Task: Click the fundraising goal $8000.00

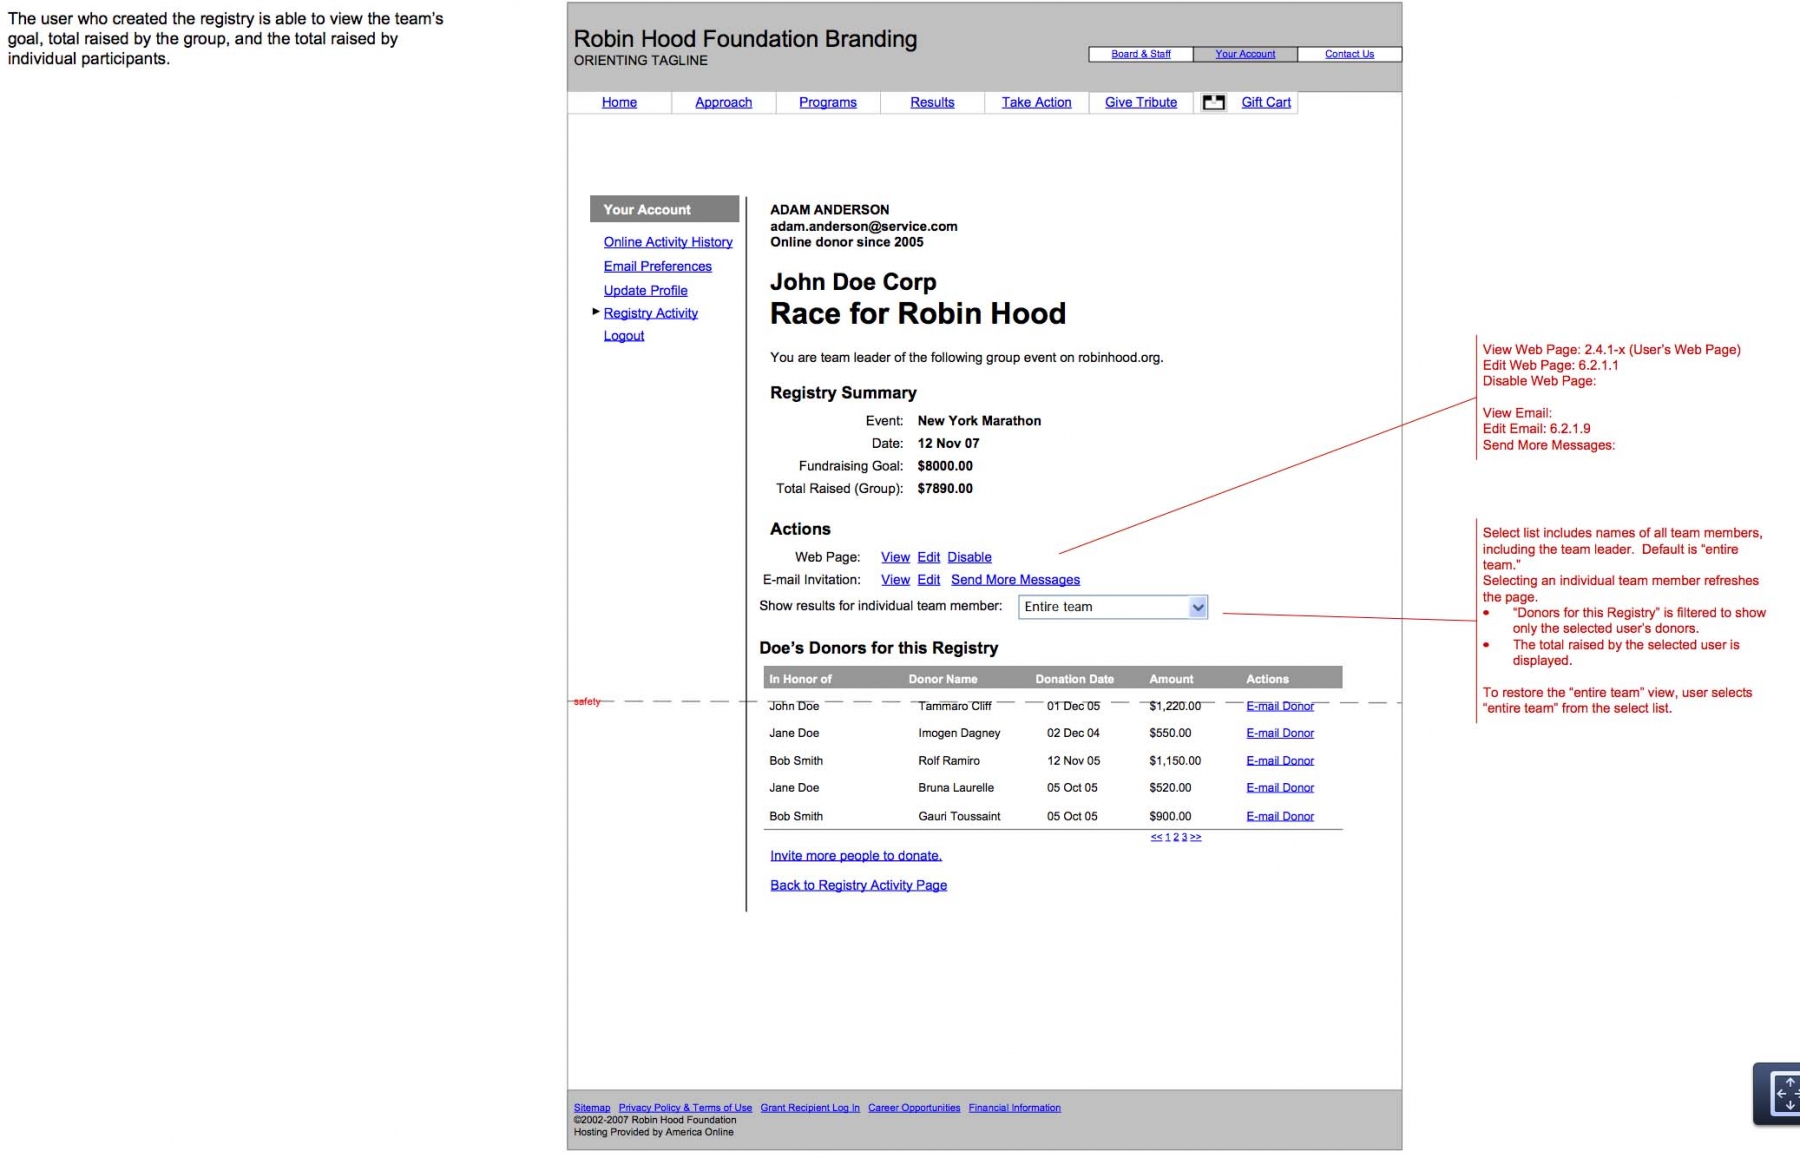Action: [x=945, y=466]
